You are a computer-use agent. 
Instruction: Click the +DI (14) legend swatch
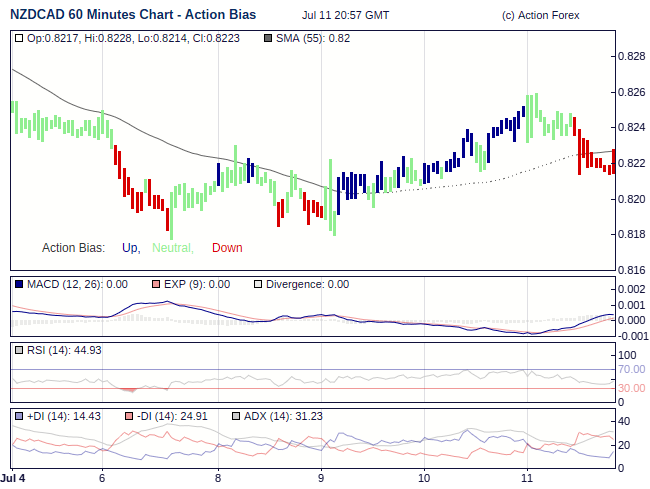click(20, 416)
